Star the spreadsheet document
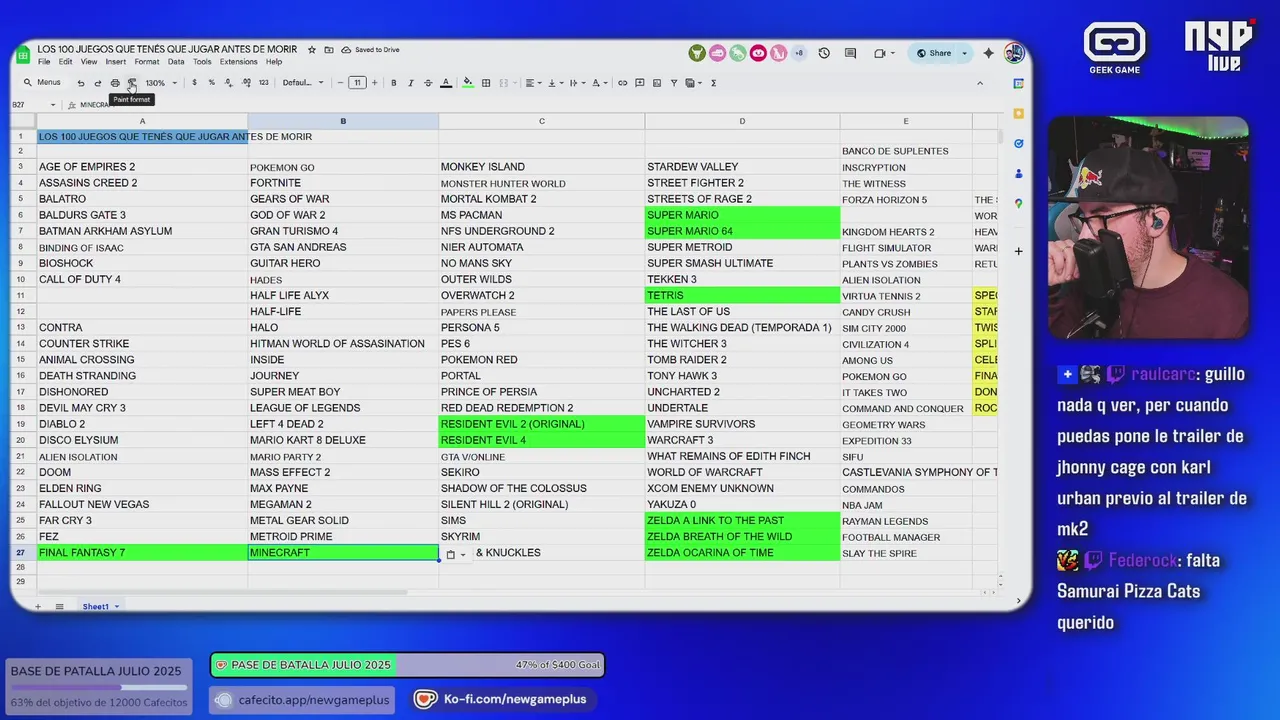 [x=312, y=49]
